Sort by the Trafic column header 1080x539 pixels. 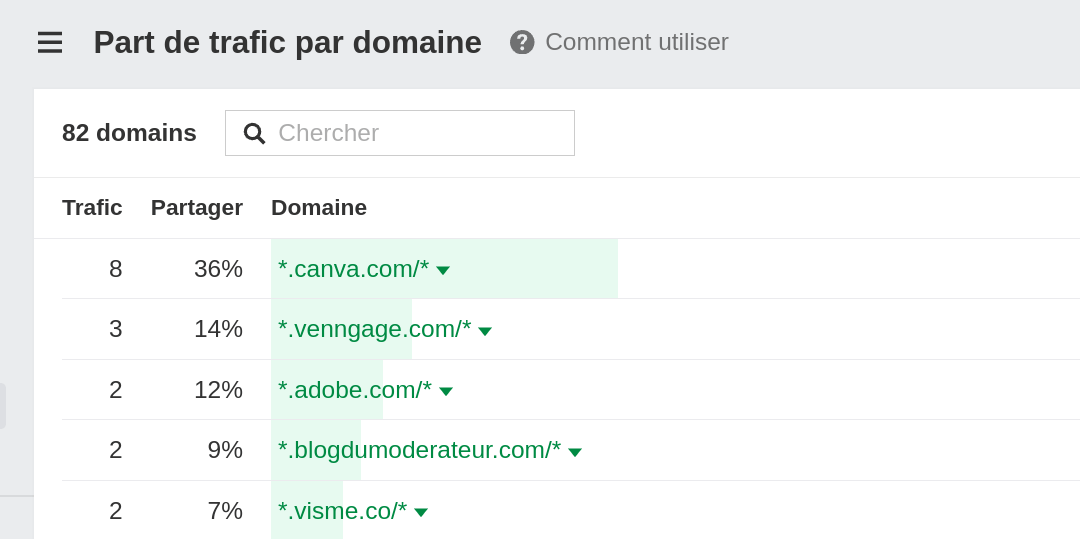click(92, 207)
